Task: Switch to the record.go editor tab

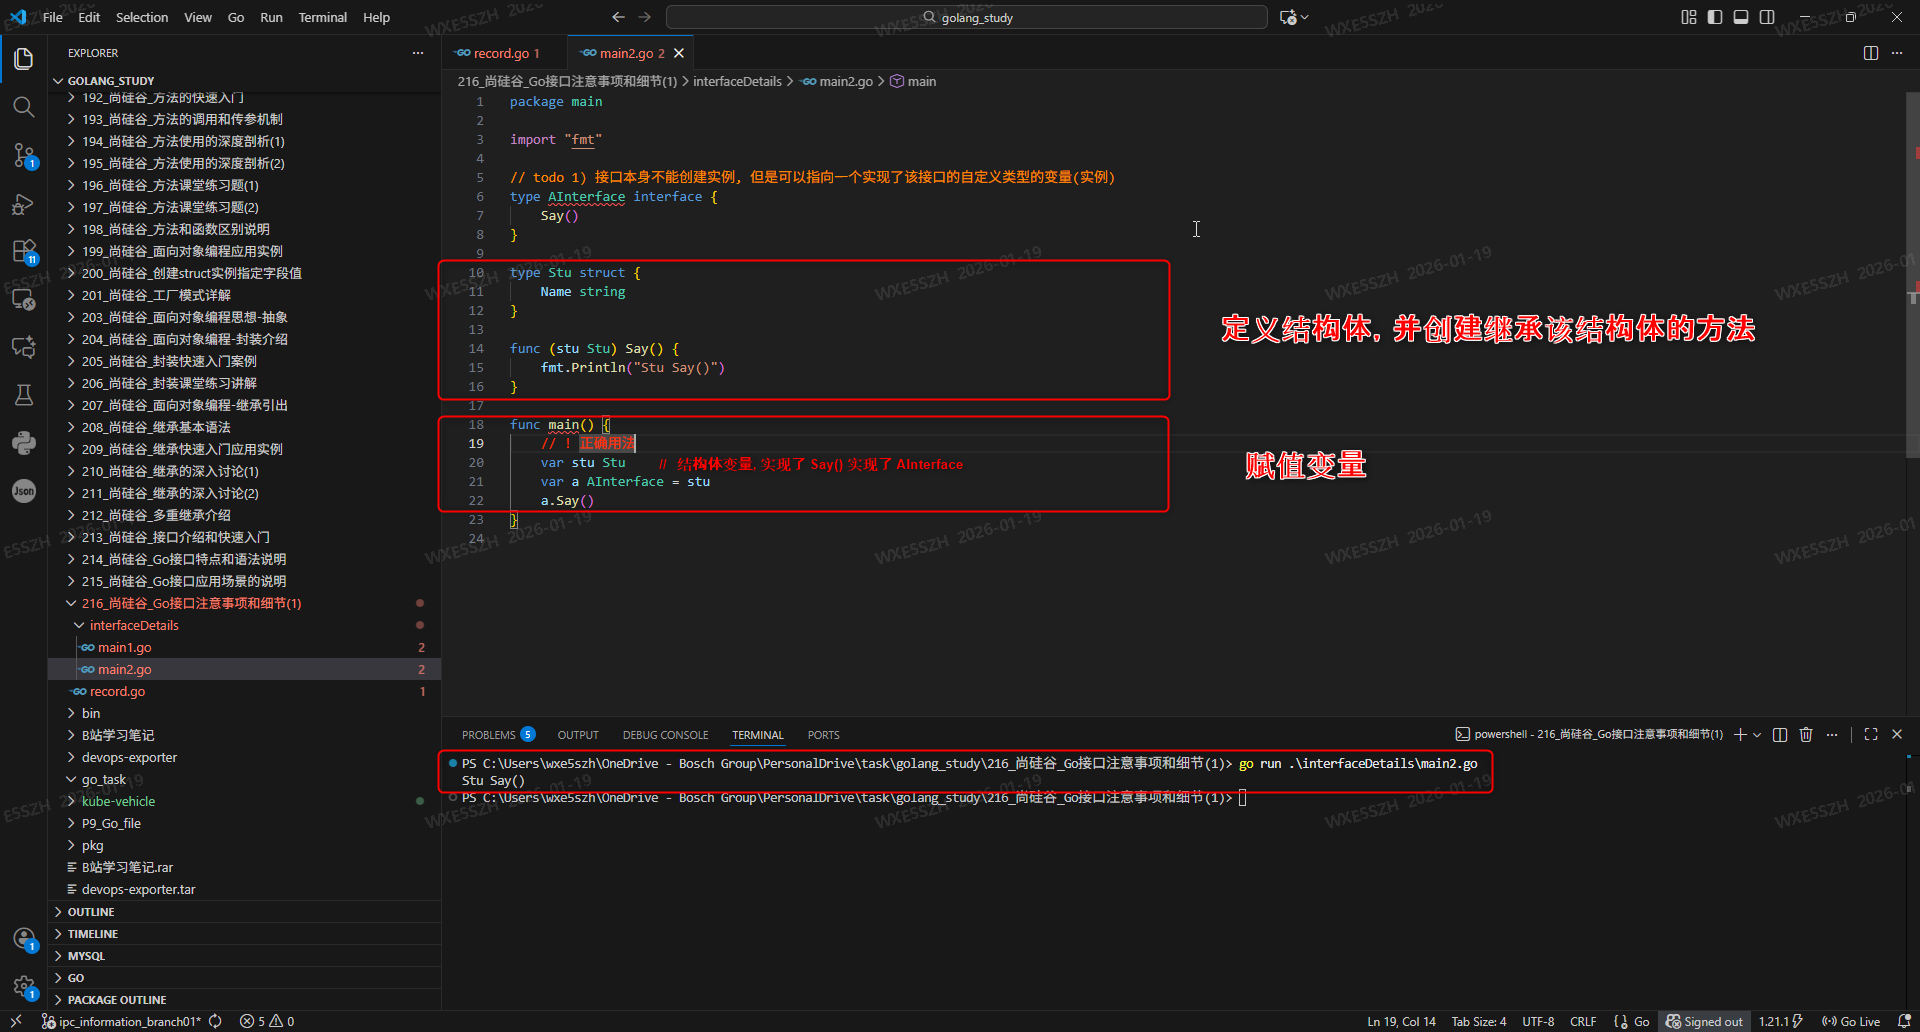Action: (504, 53)
